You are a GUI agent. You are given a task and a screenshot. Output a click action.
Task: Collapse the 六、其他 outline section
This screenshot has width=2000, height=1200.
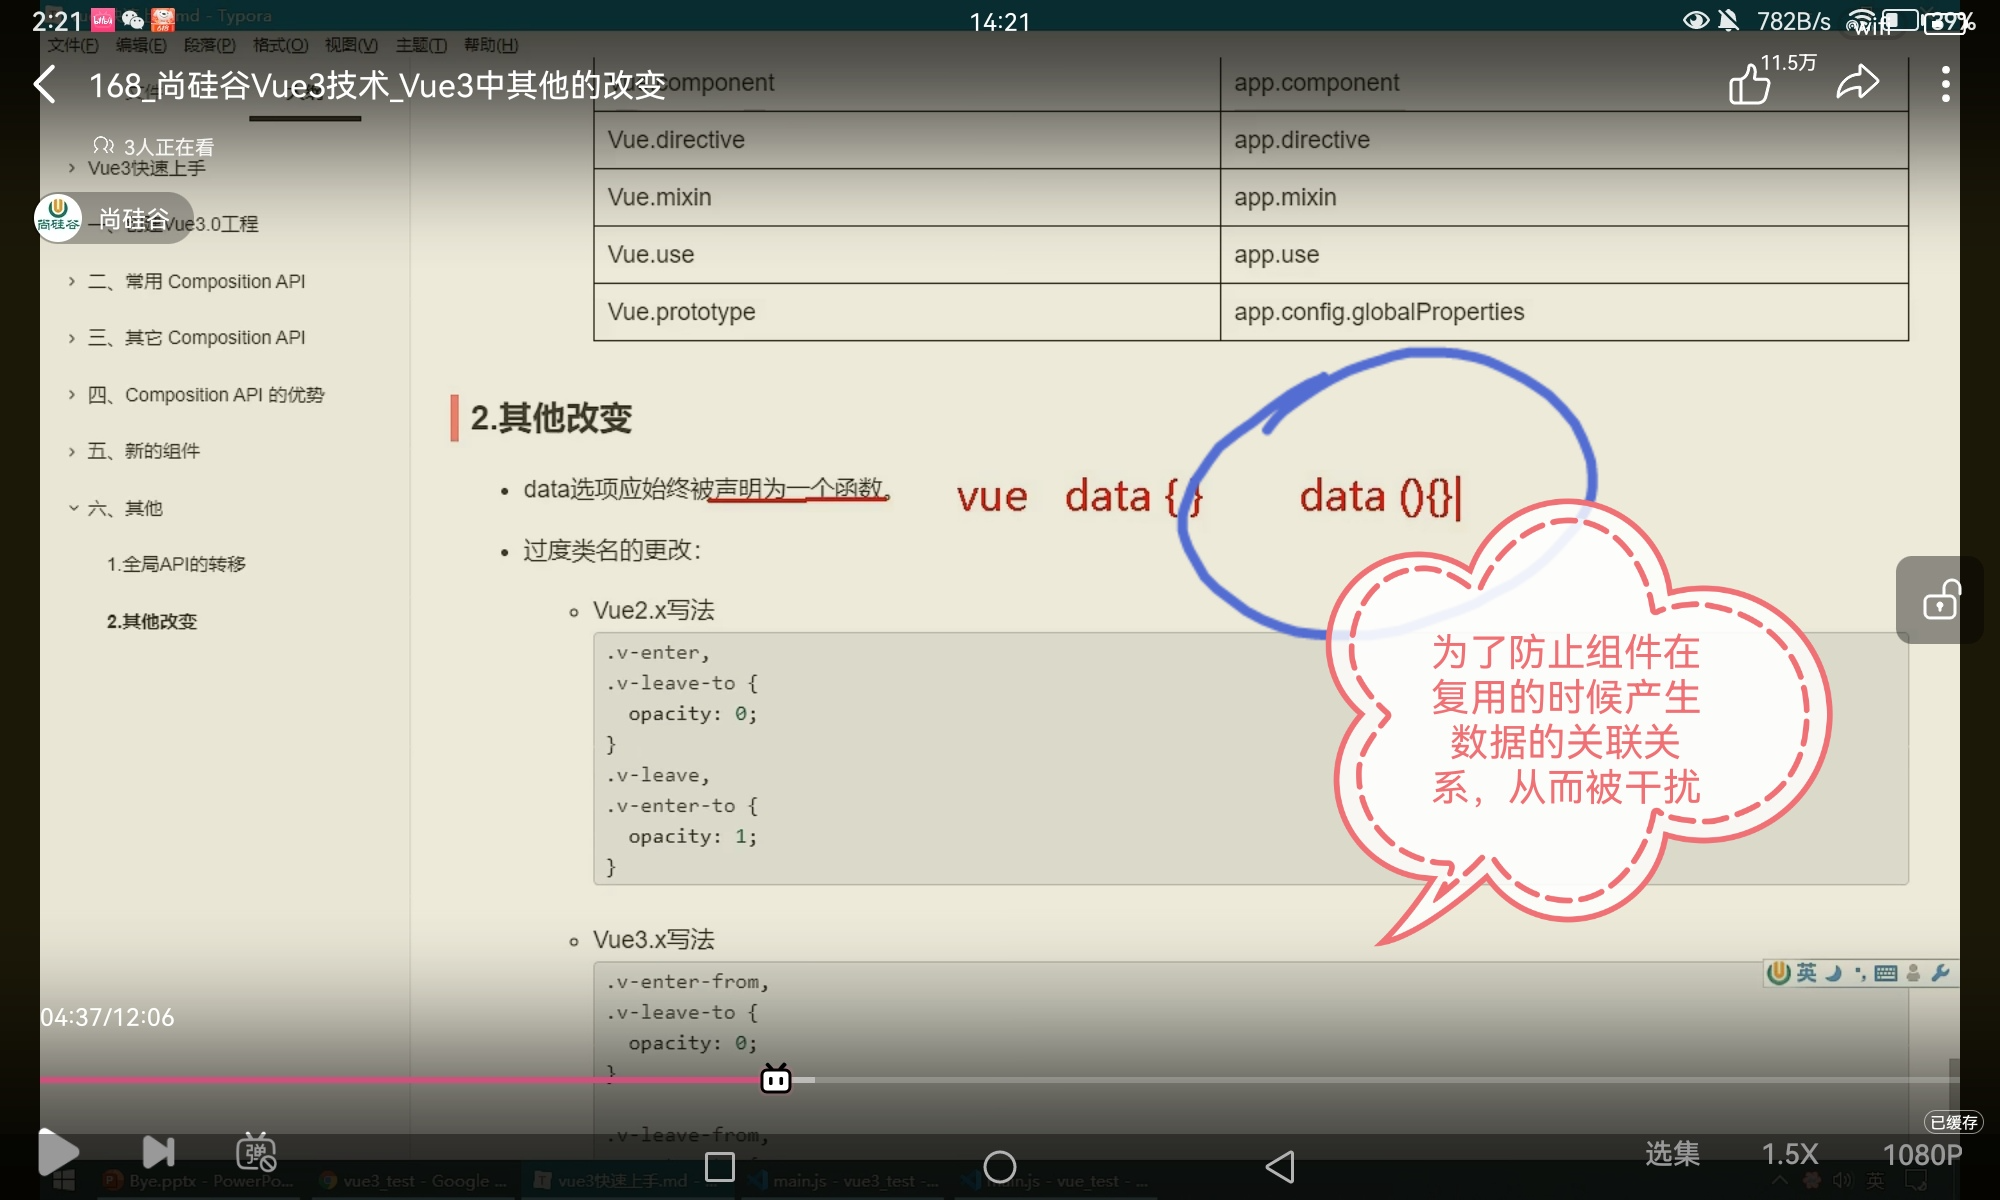tap(73, 508)
